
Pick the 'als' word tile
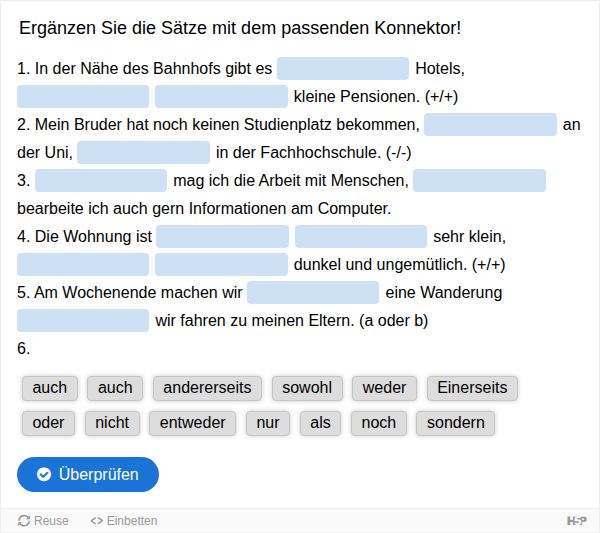pos(320,423)
